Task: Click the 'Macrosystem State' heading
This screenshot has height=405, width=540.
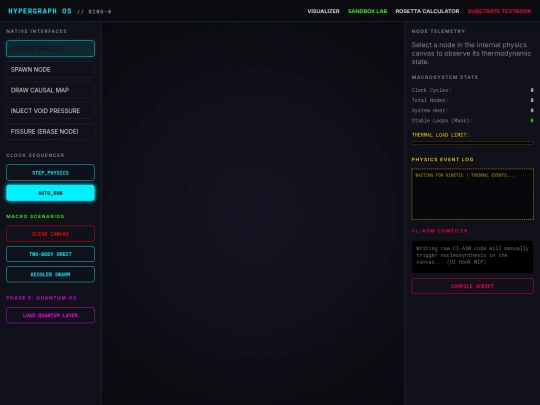Action: 445,77
